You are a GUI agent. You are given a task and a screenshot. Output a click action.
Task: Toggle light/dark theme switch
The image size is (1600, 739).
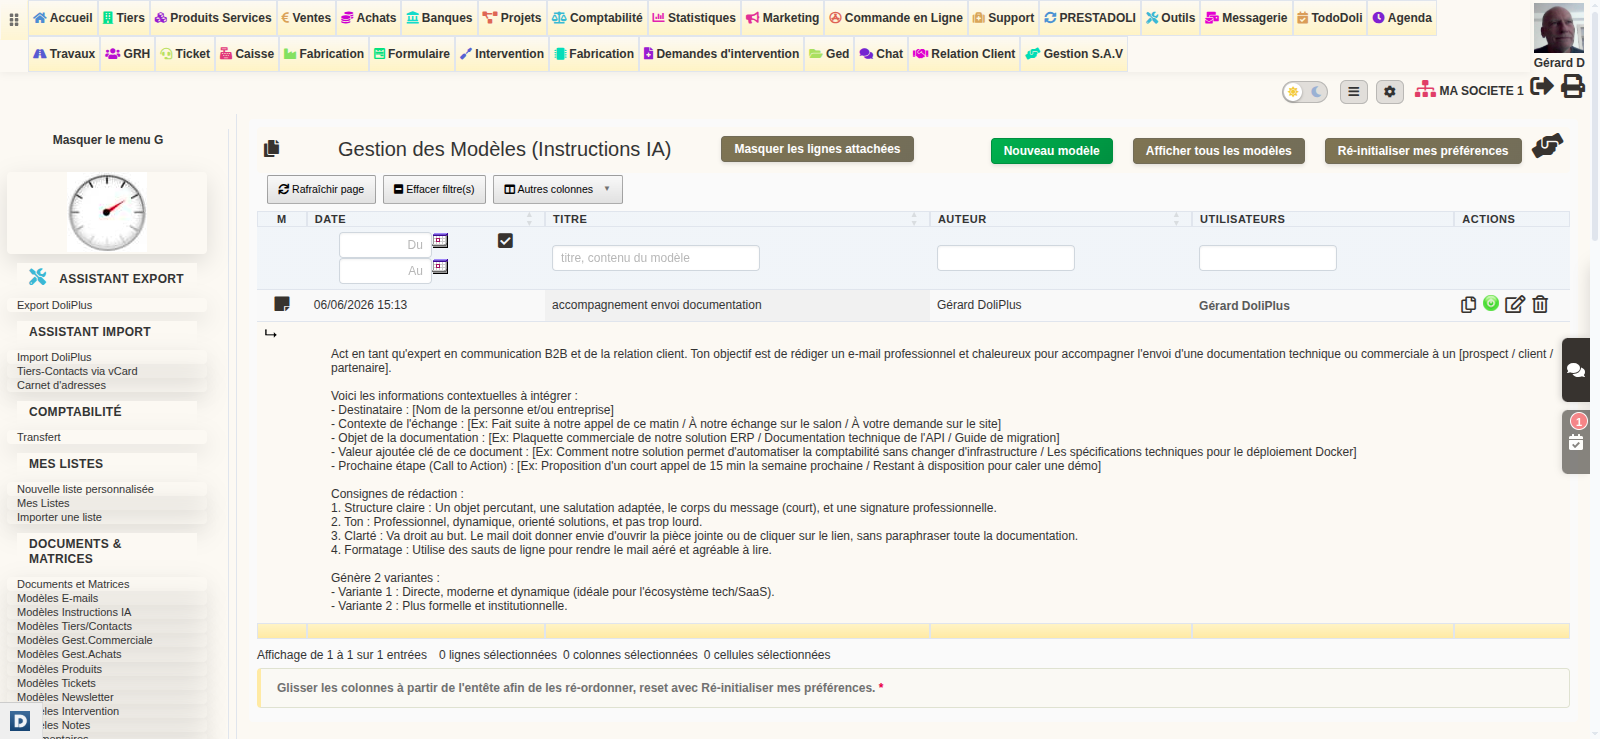point(1305,92)
